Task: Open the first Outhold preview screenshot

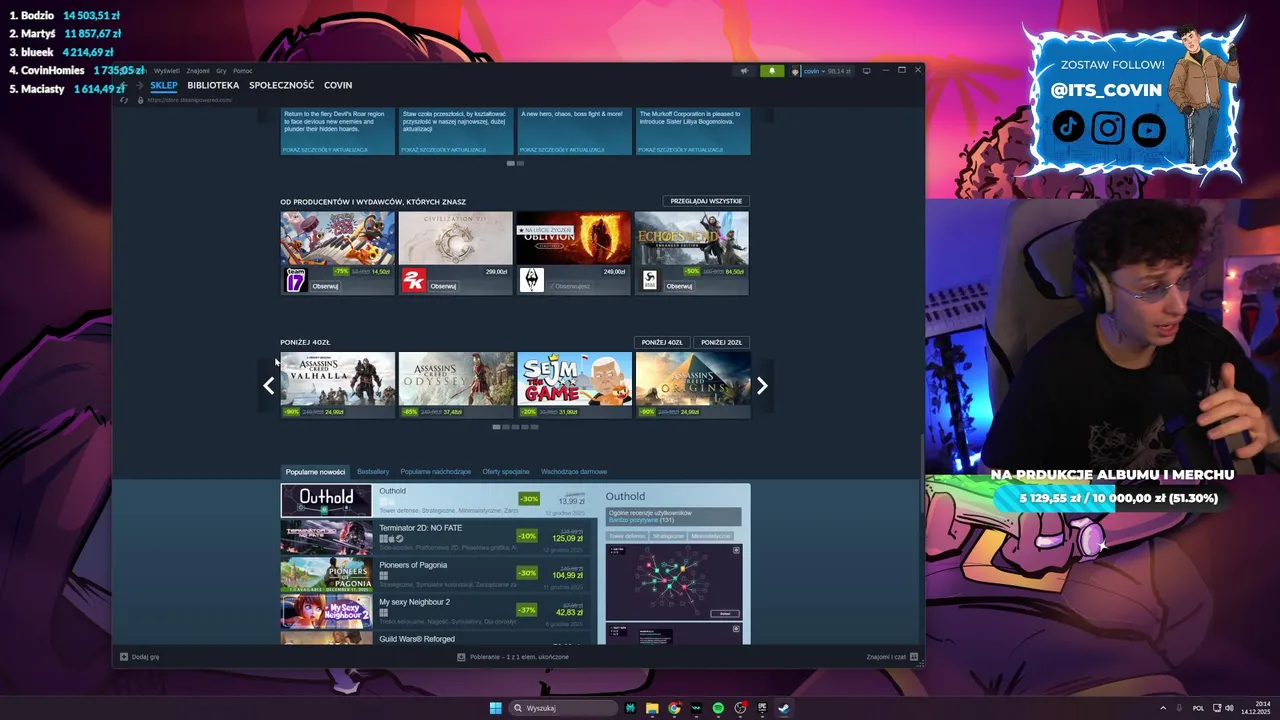Action: coord(674,582)
